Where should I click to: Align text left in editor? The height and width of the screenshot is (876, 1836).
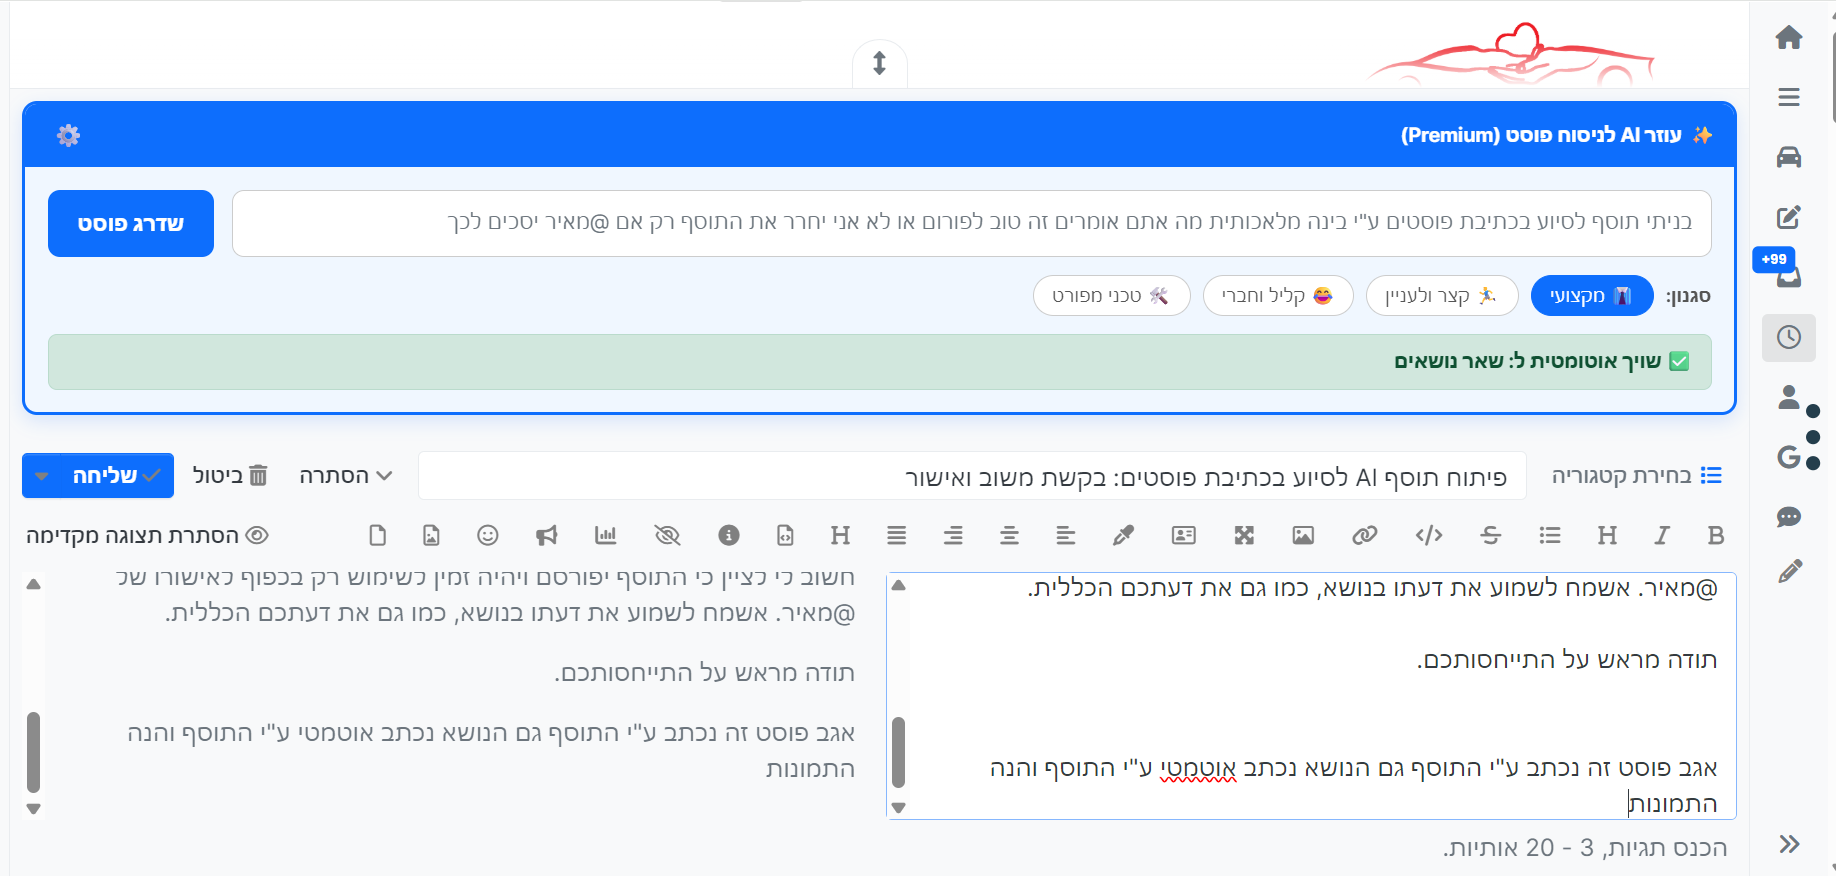click(1066, 535)
